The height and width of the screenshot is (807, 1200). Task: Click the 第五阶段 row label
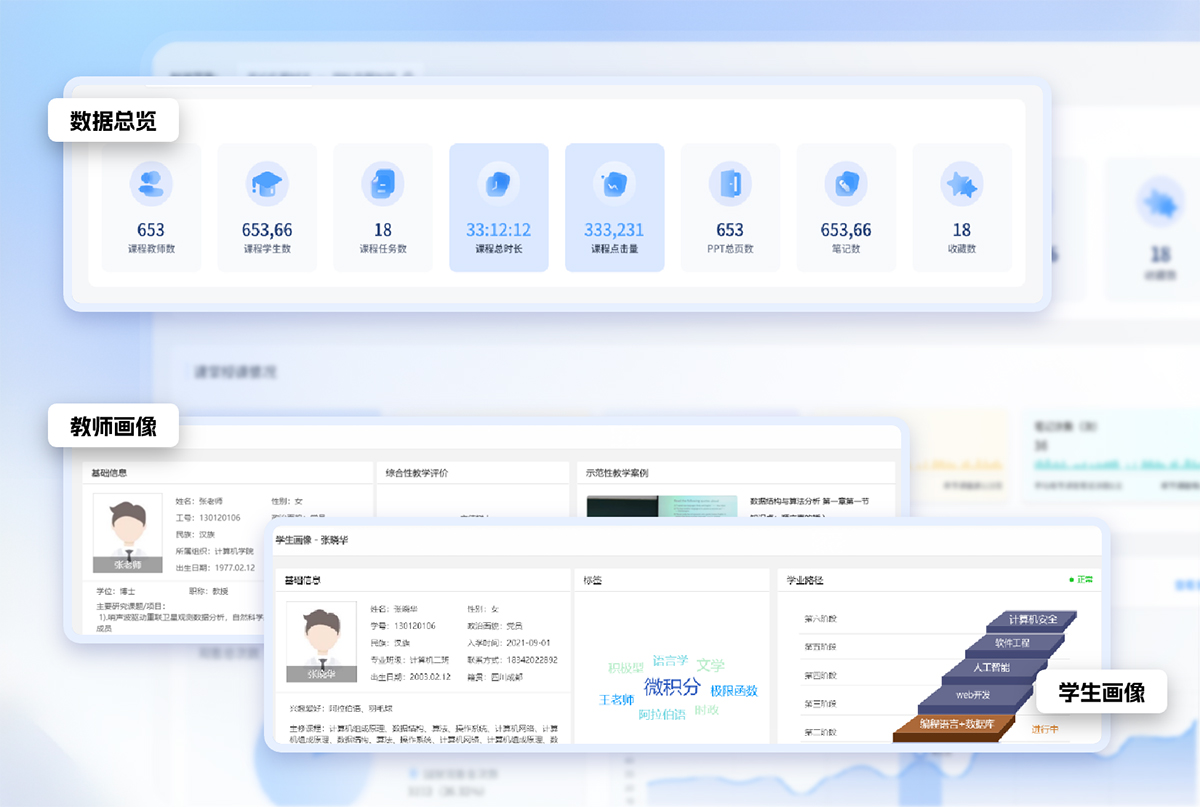tap(820, 647)
